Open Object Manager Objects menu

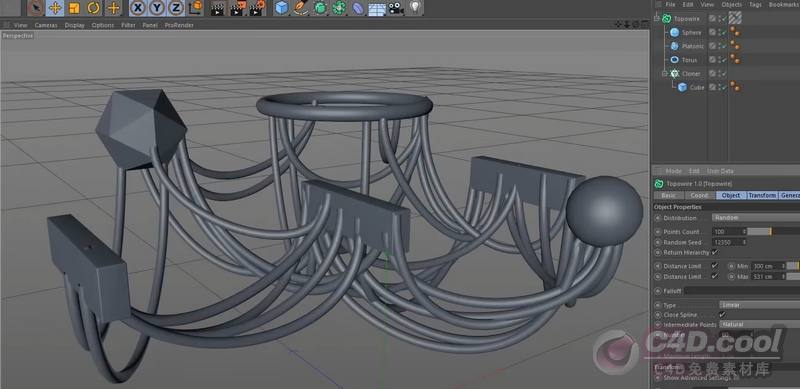point(732,4)
